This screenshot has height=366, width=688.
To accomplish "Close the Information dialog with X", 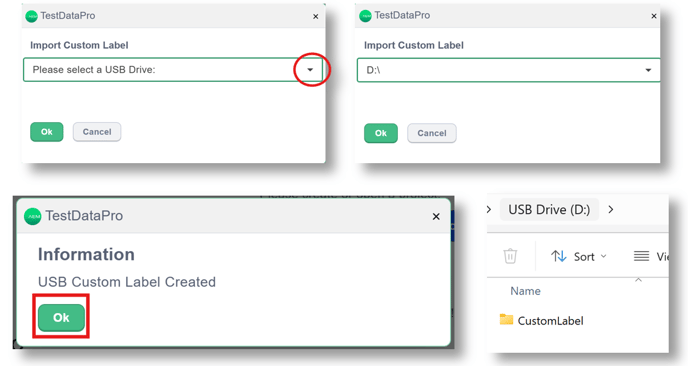I will [436, 216].
